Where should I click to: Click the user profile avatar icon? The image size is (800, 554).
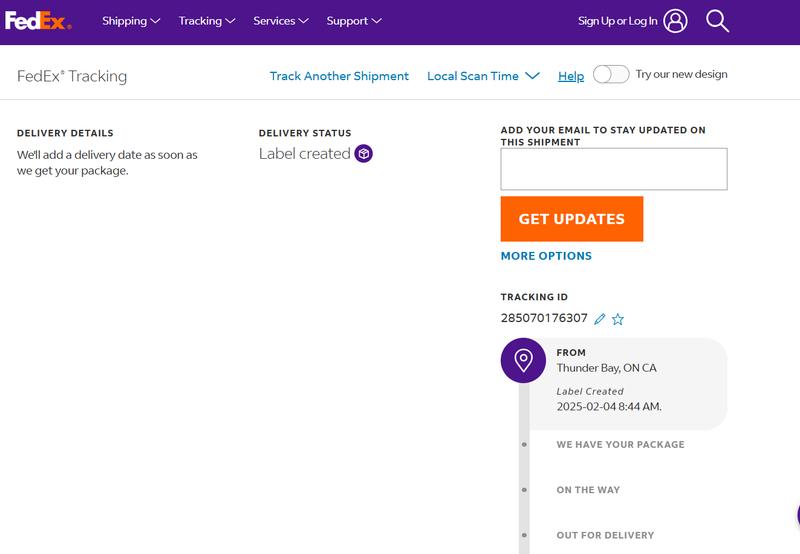[x=675, y=21]
